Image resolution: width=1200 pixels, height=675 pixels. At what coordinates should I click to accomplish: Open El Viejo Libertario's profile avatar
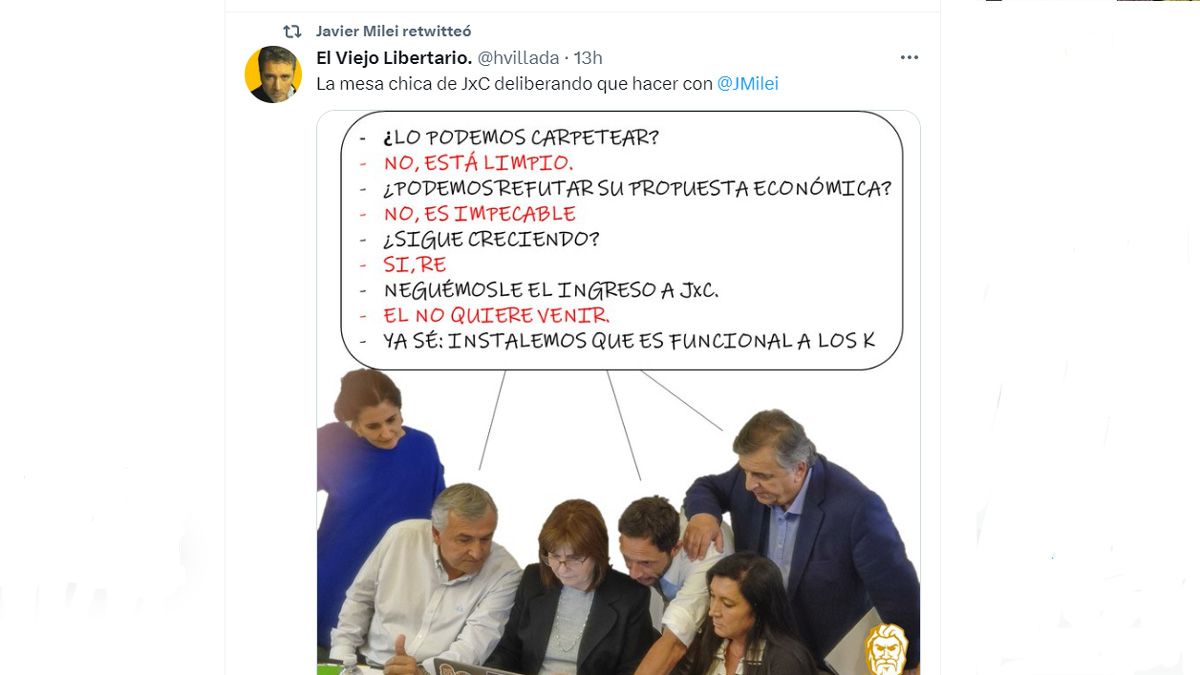[273, 74]
